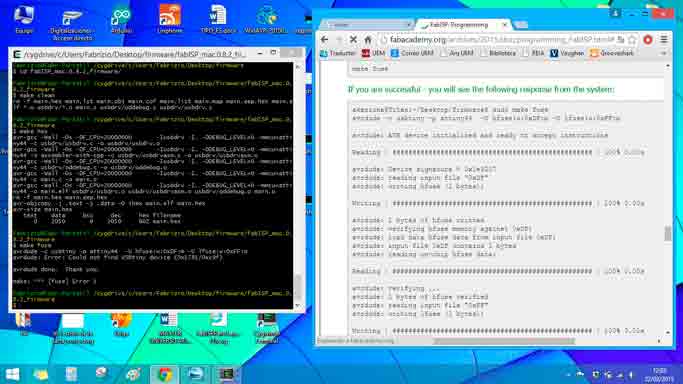Click the red extension icon in Chrome toolbar
The width and height of the screenshot is (683, 384).
[x=648, y=40]
